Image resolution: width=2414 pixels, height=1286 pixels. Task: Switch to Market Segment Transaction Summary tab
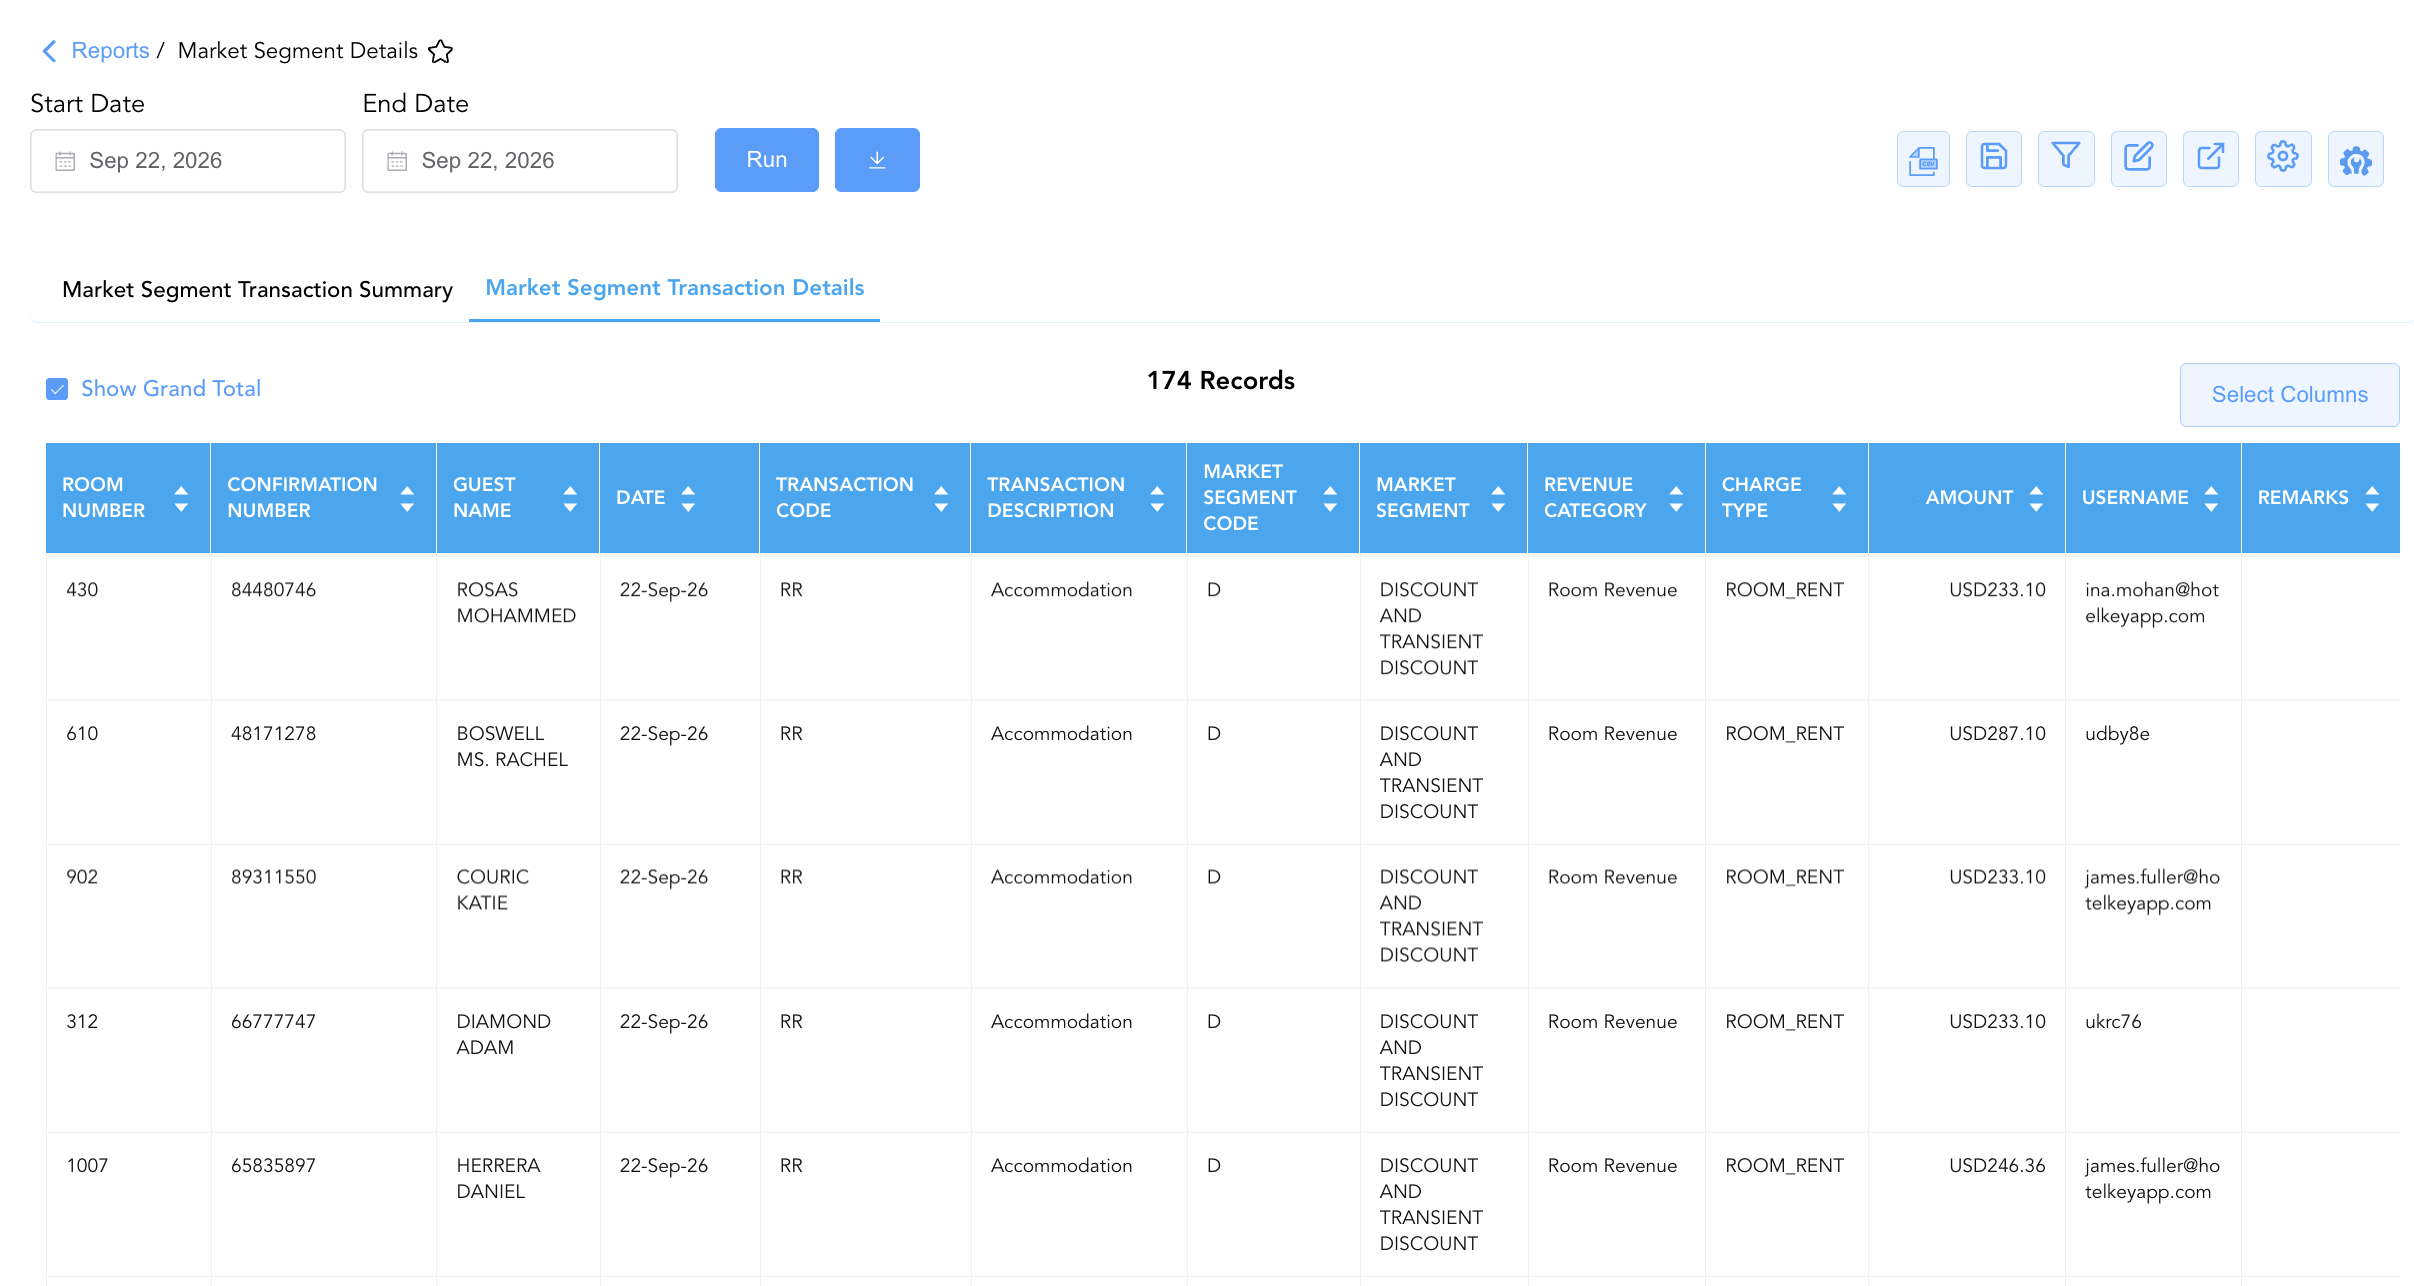click(x=257, y=289)
